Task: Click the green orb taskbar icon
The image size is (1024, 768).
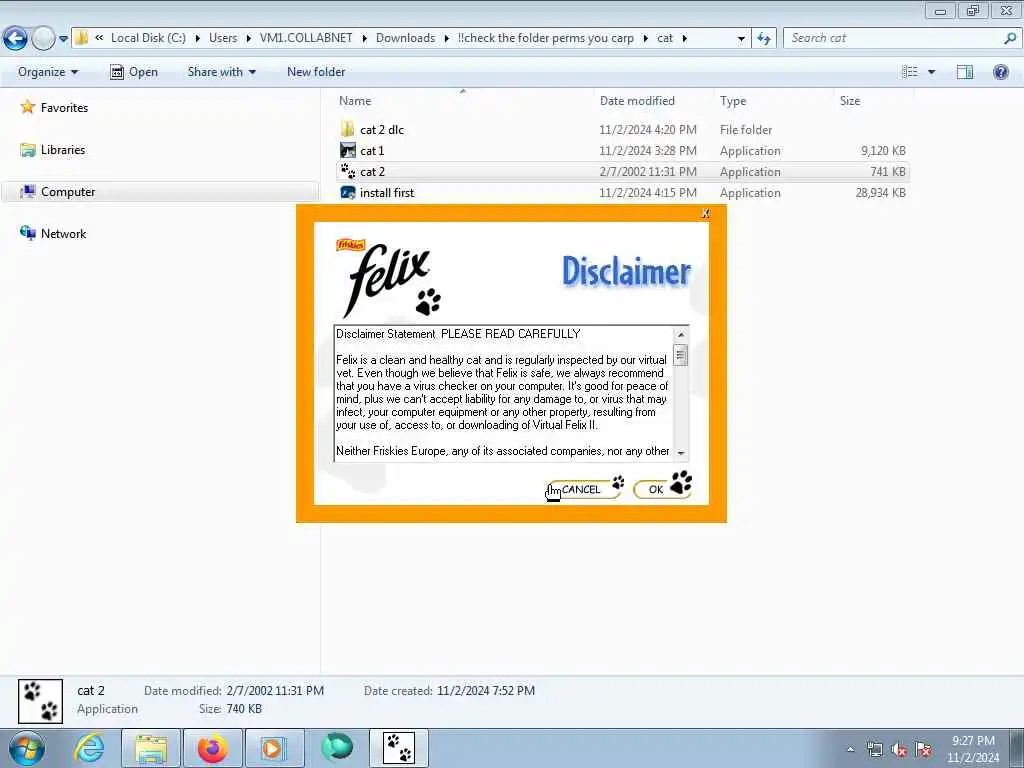Action: [337, 747]
